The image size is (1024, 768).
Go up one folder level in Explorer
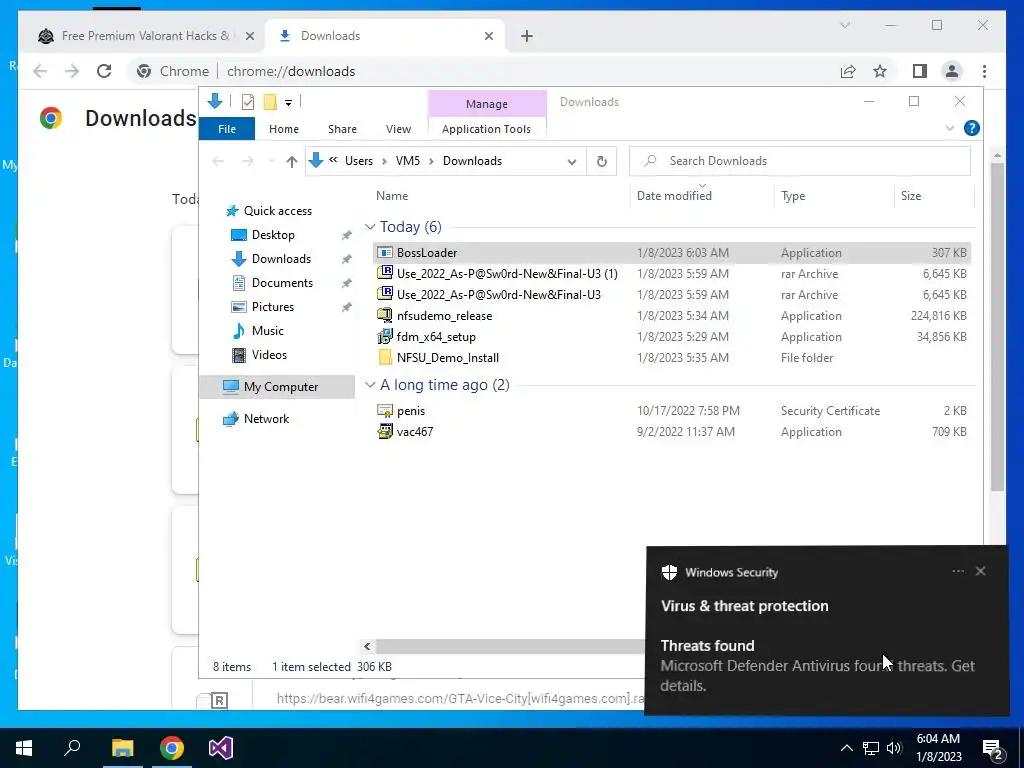click(291, 161)
